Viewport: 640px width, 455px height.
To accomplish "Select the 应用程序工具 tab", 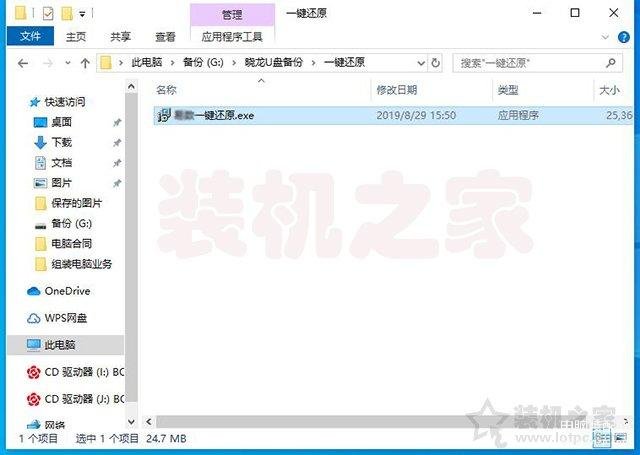I will (x=232, y=37).
